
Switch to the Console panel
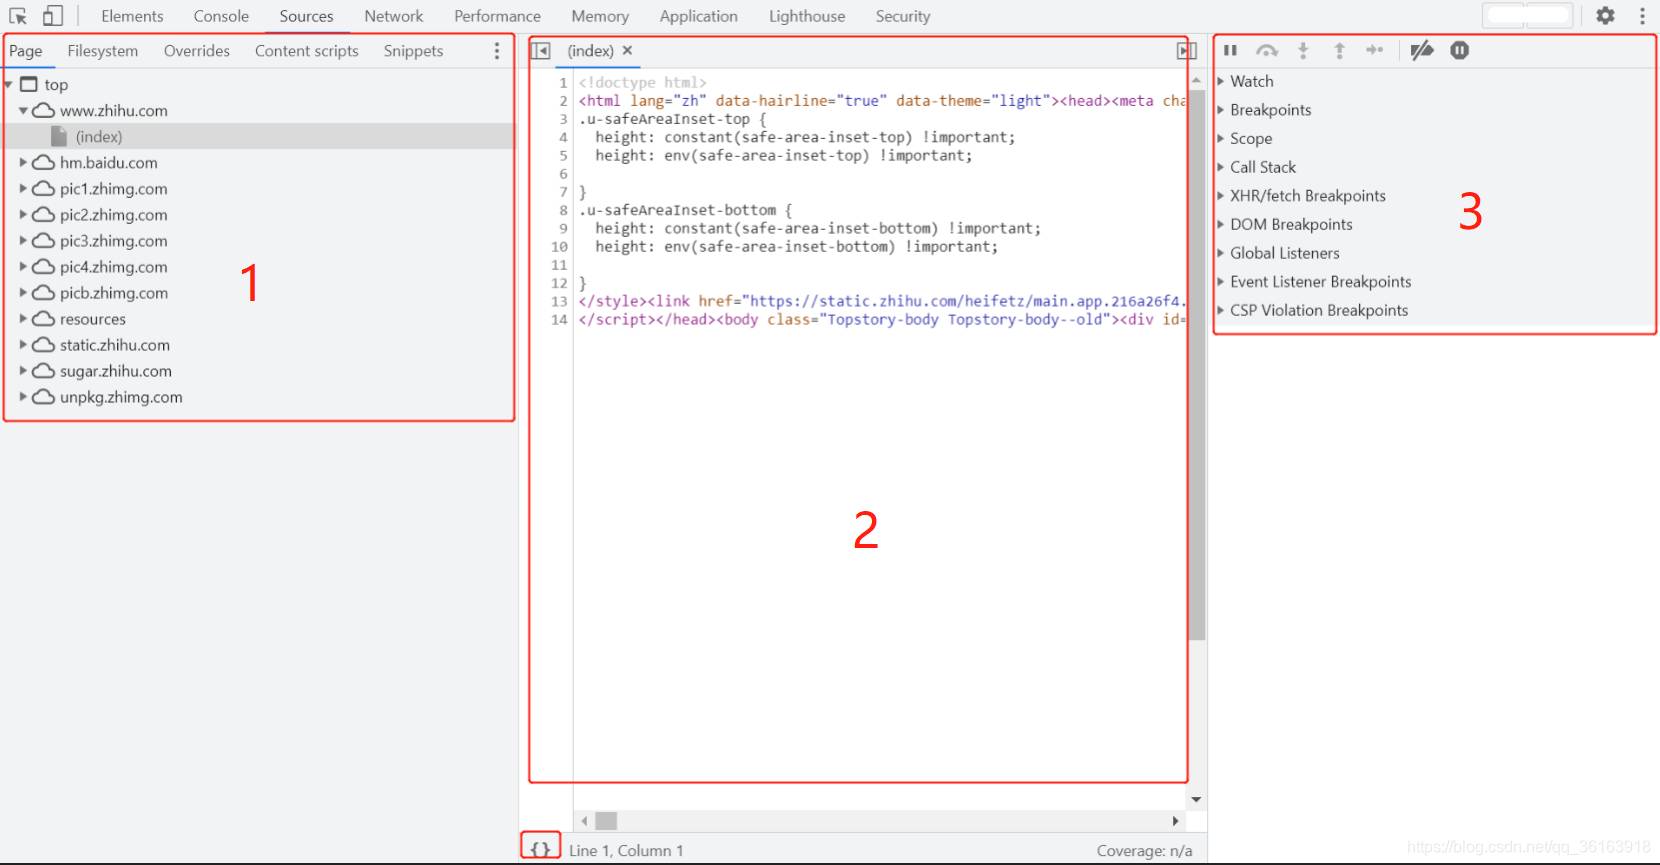221,16
